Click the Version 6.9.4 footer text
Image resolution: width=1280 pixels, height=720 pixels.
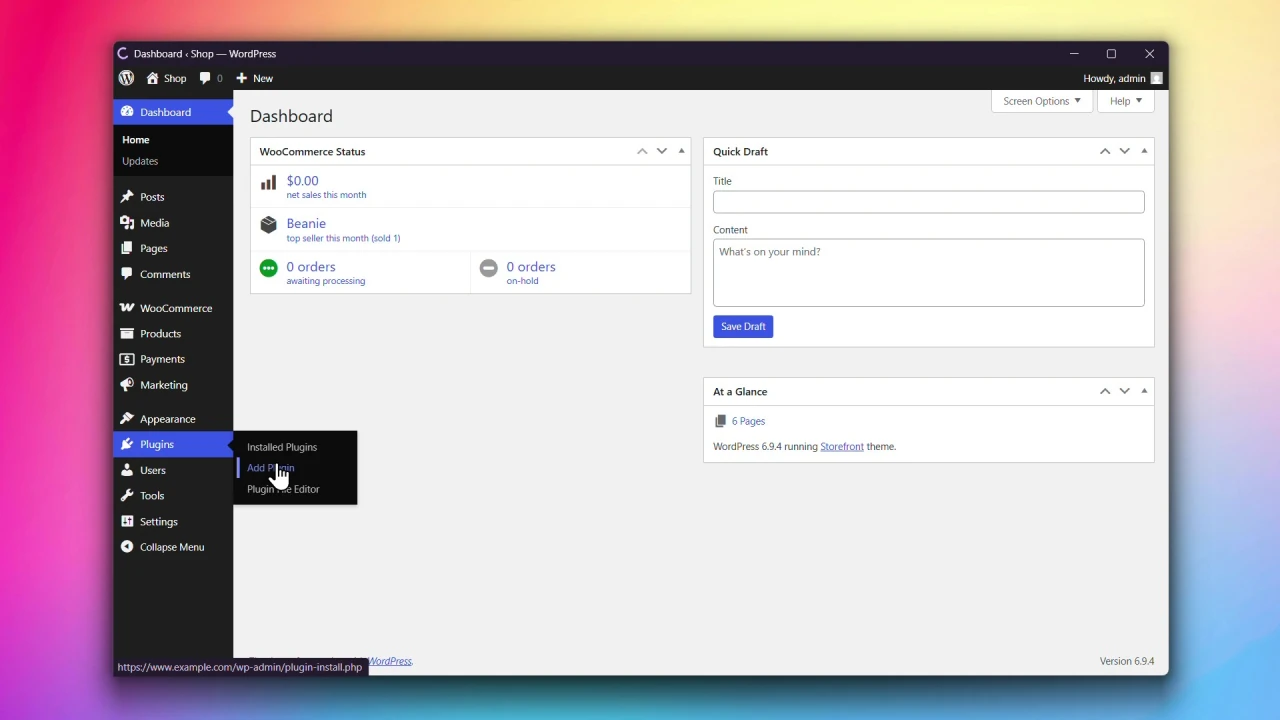(x=1127, y=661)
